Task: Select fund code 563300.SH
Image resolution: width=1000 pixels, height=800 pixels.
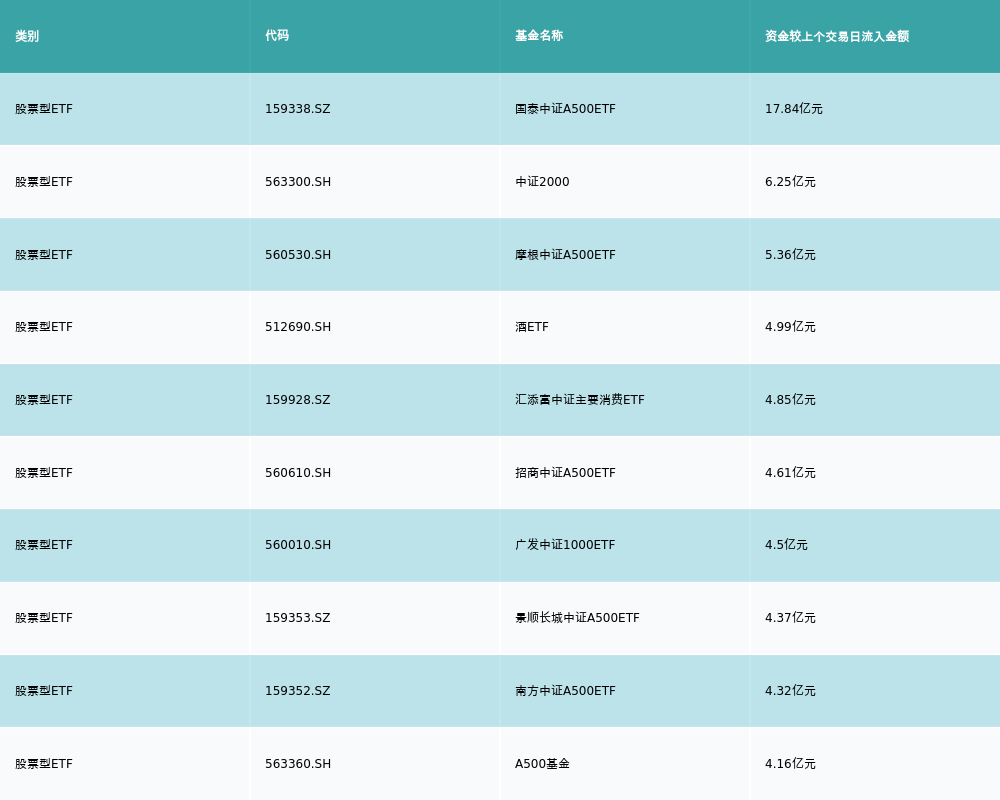Action: (x=297, y=182)
